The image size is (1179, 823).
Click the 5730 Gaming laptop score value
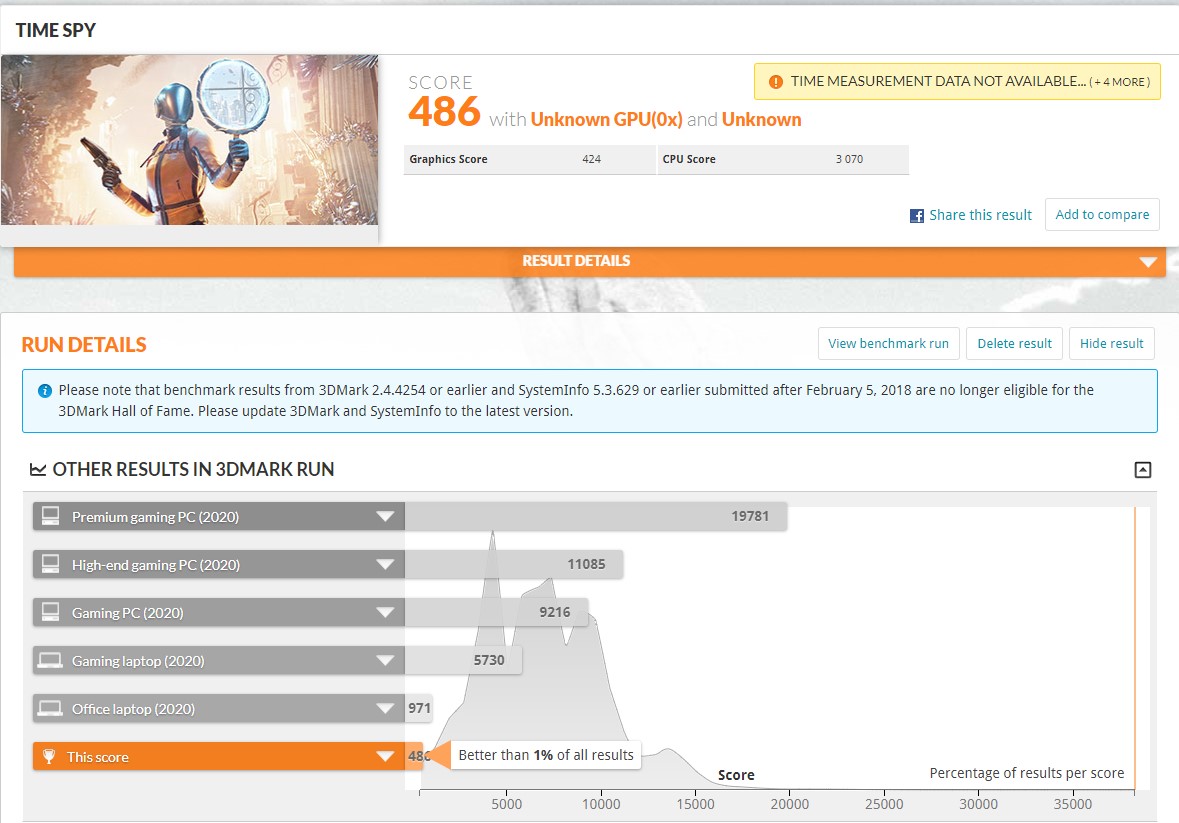pyautogui.click(x=489, y=660)
